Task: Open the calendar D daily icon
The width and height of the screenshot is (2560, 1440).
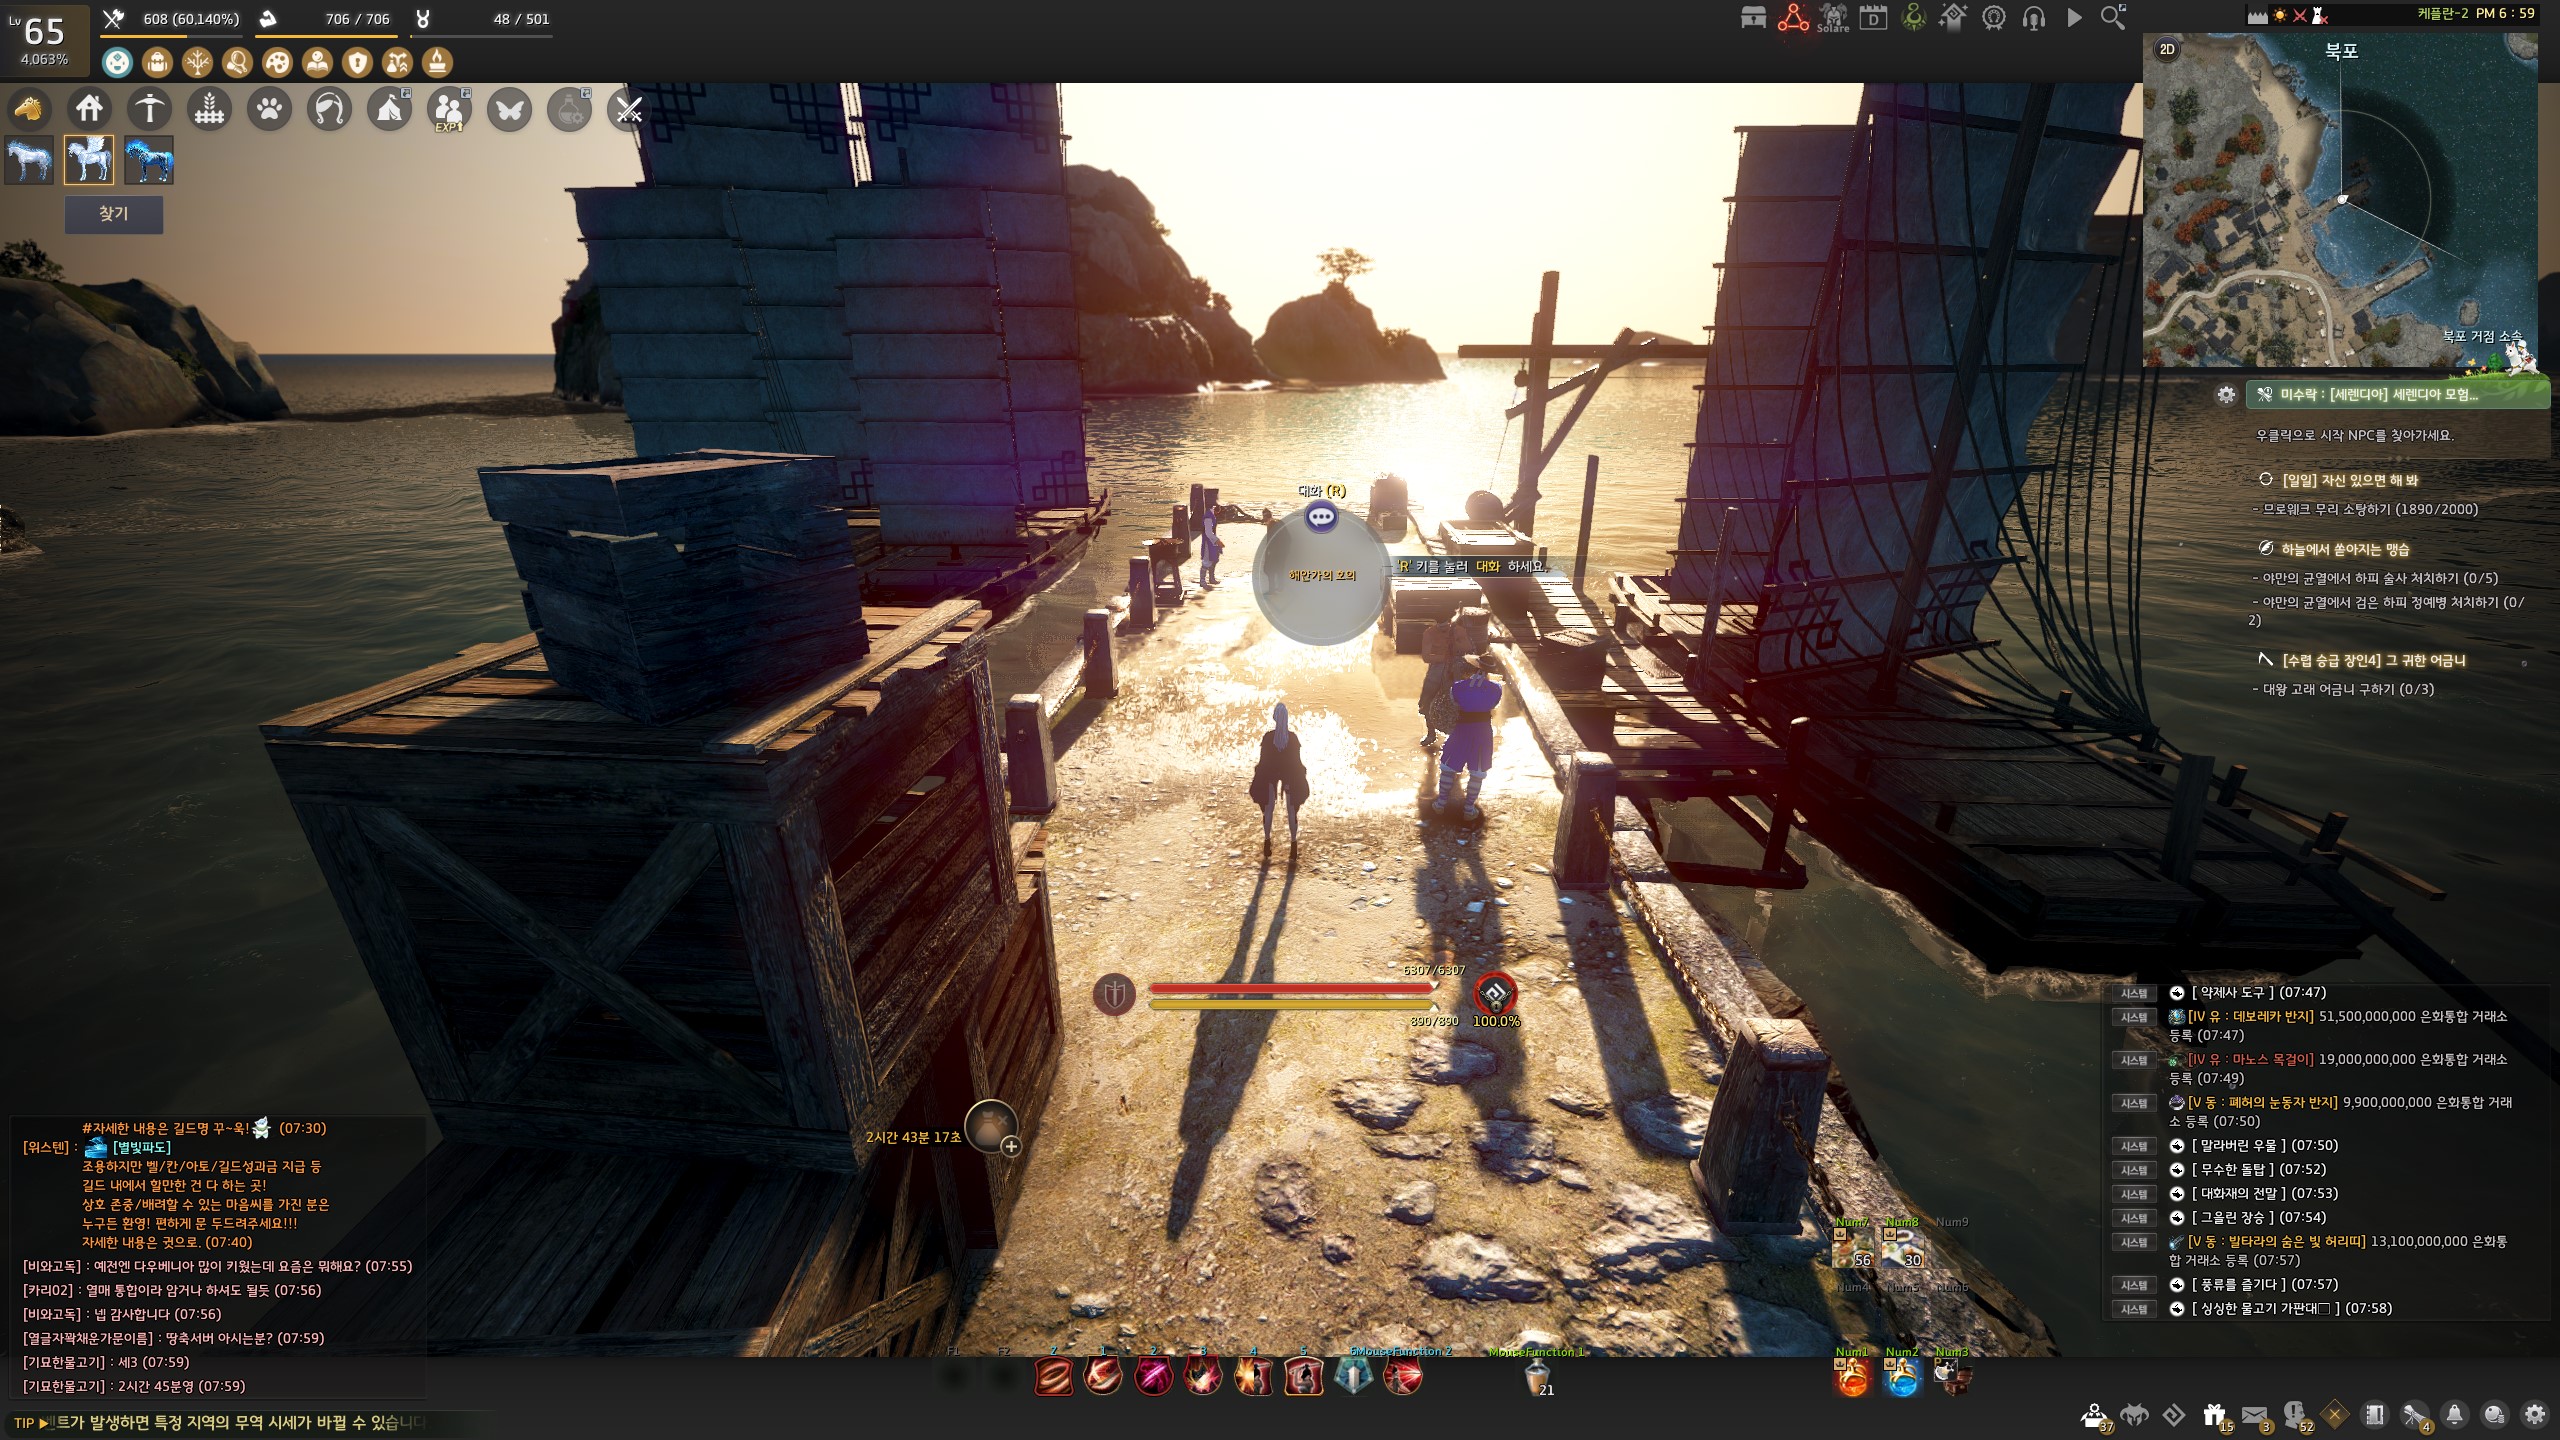Action: [x=1873, y=17]
